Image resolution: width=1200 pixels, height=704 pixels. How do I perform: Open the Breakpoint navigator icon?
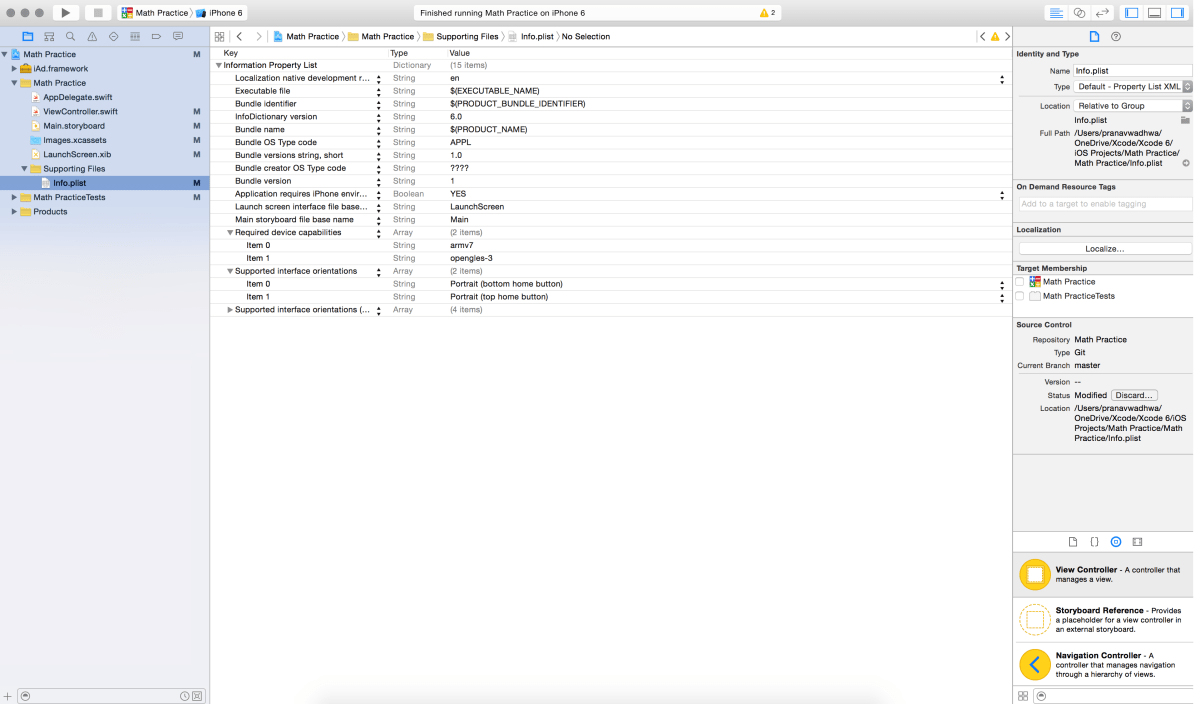(x=156, y=36)
